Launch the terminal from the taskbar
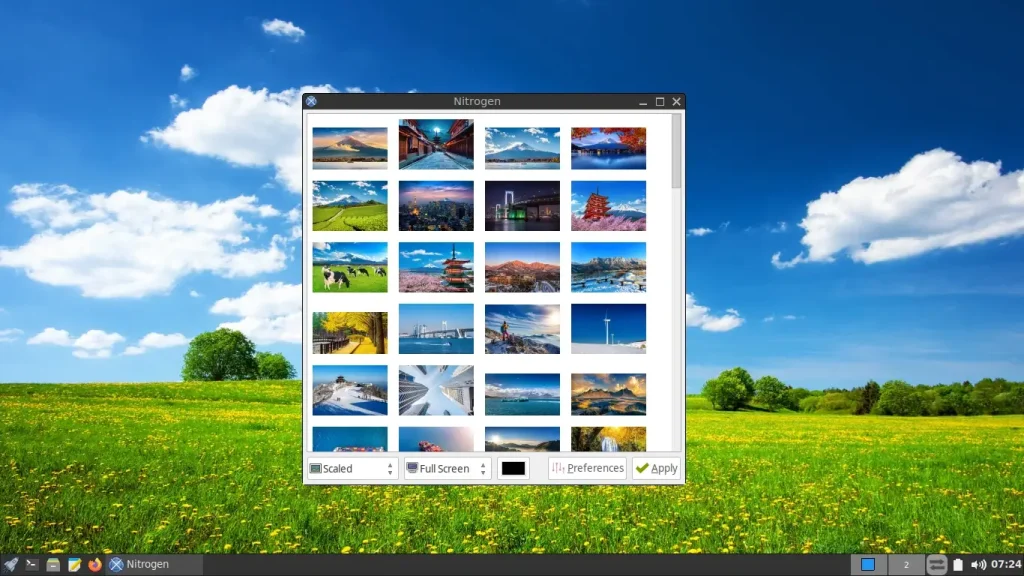Screen dimensions: 1024x576 (x=31, y=564)
